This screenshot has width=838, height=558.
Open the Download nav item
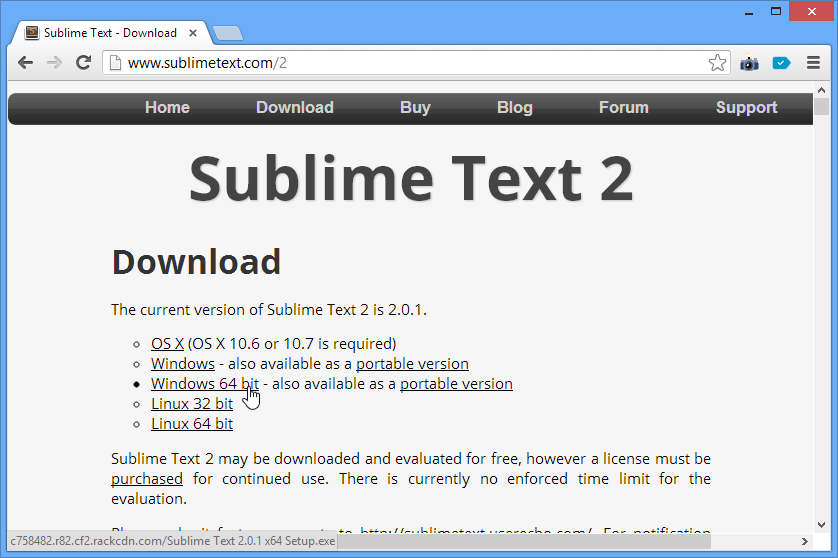(x=295, y=107)
